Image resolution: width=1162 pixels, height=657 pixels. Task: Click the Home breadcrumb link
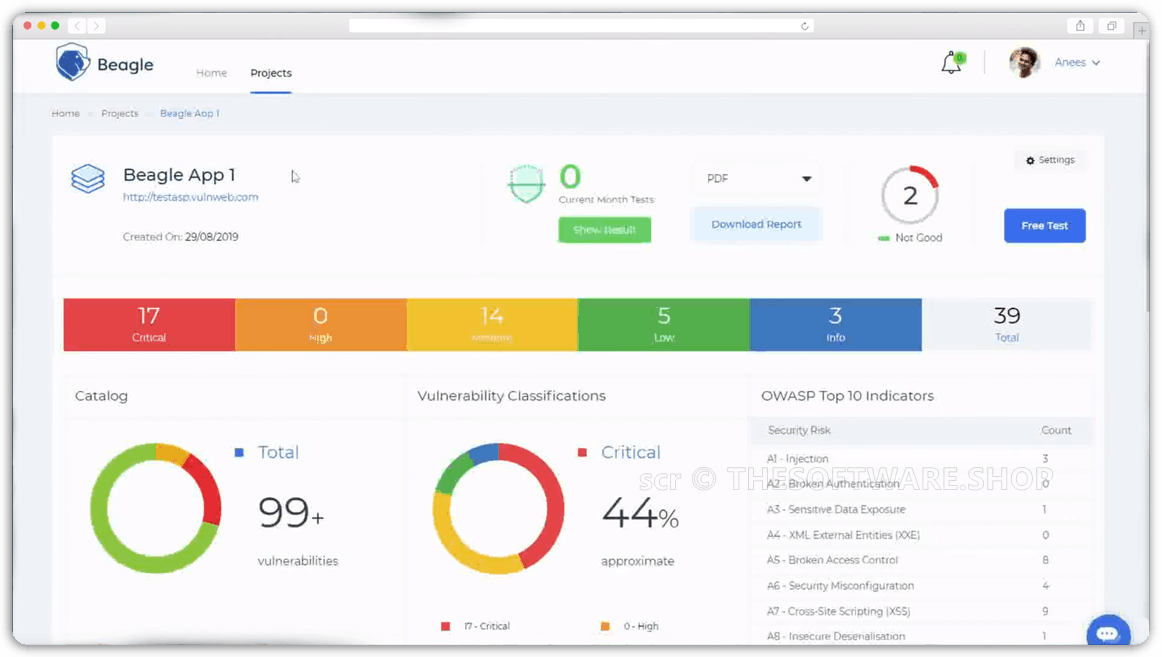pos(65,113)
